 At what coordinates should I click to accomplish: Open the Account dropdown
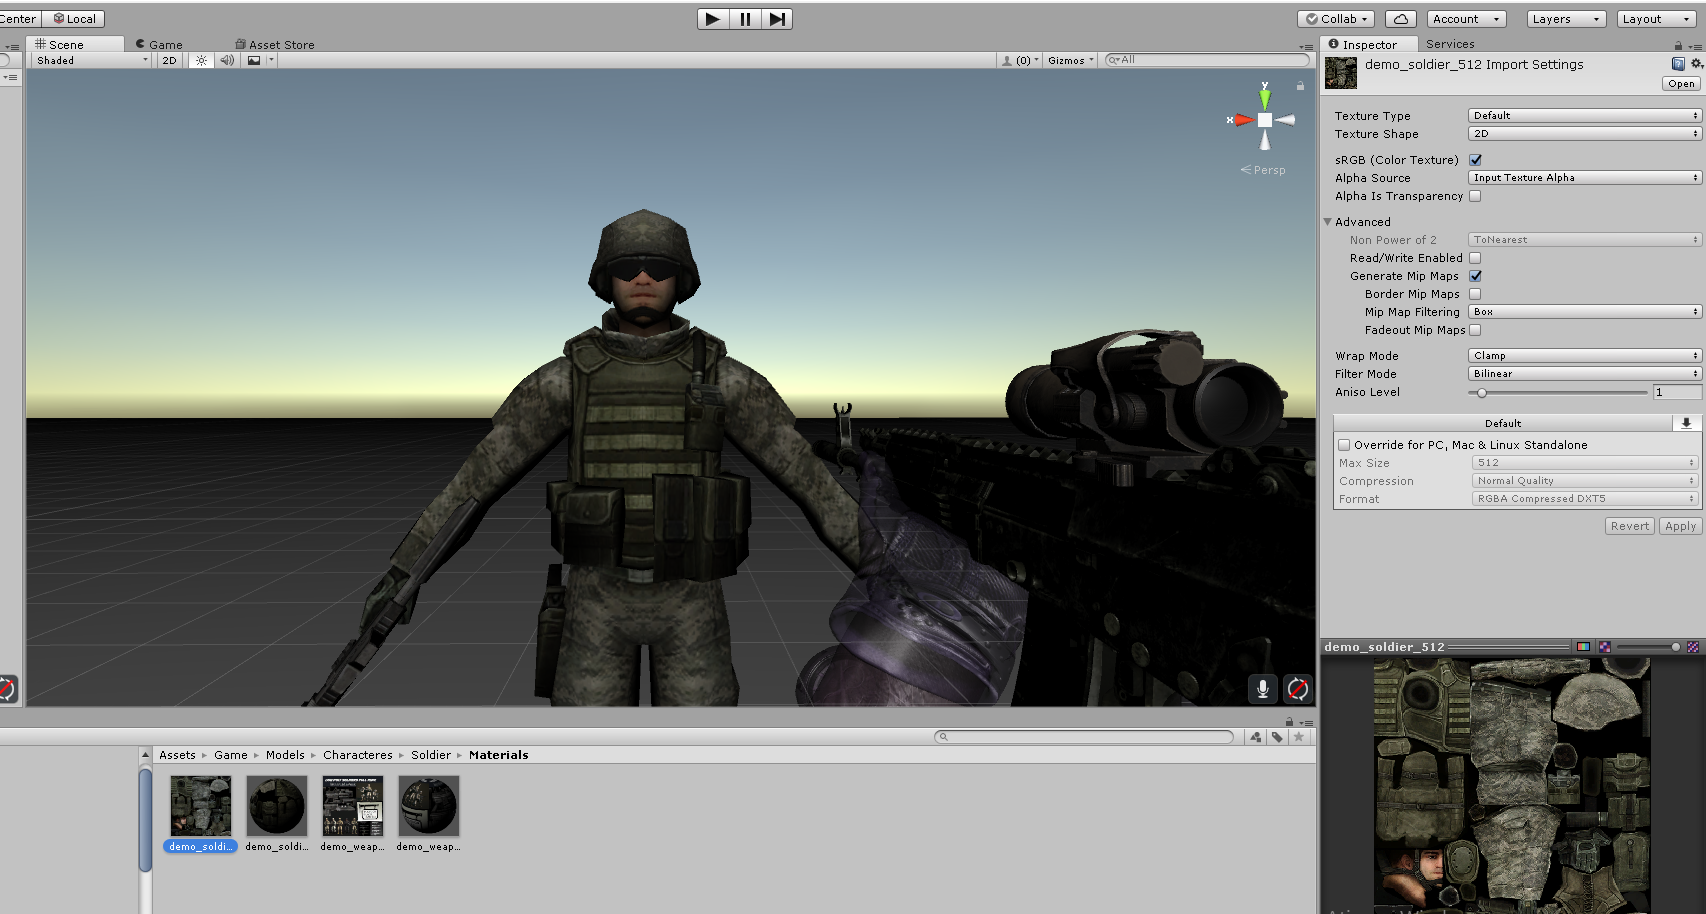(1466, 19)
